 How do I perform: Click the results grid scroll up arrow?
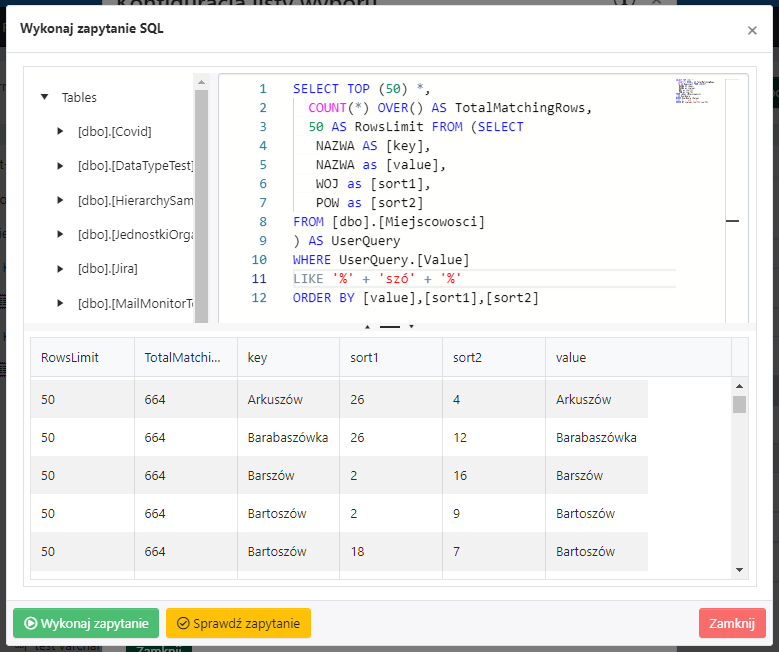point(740,386)
